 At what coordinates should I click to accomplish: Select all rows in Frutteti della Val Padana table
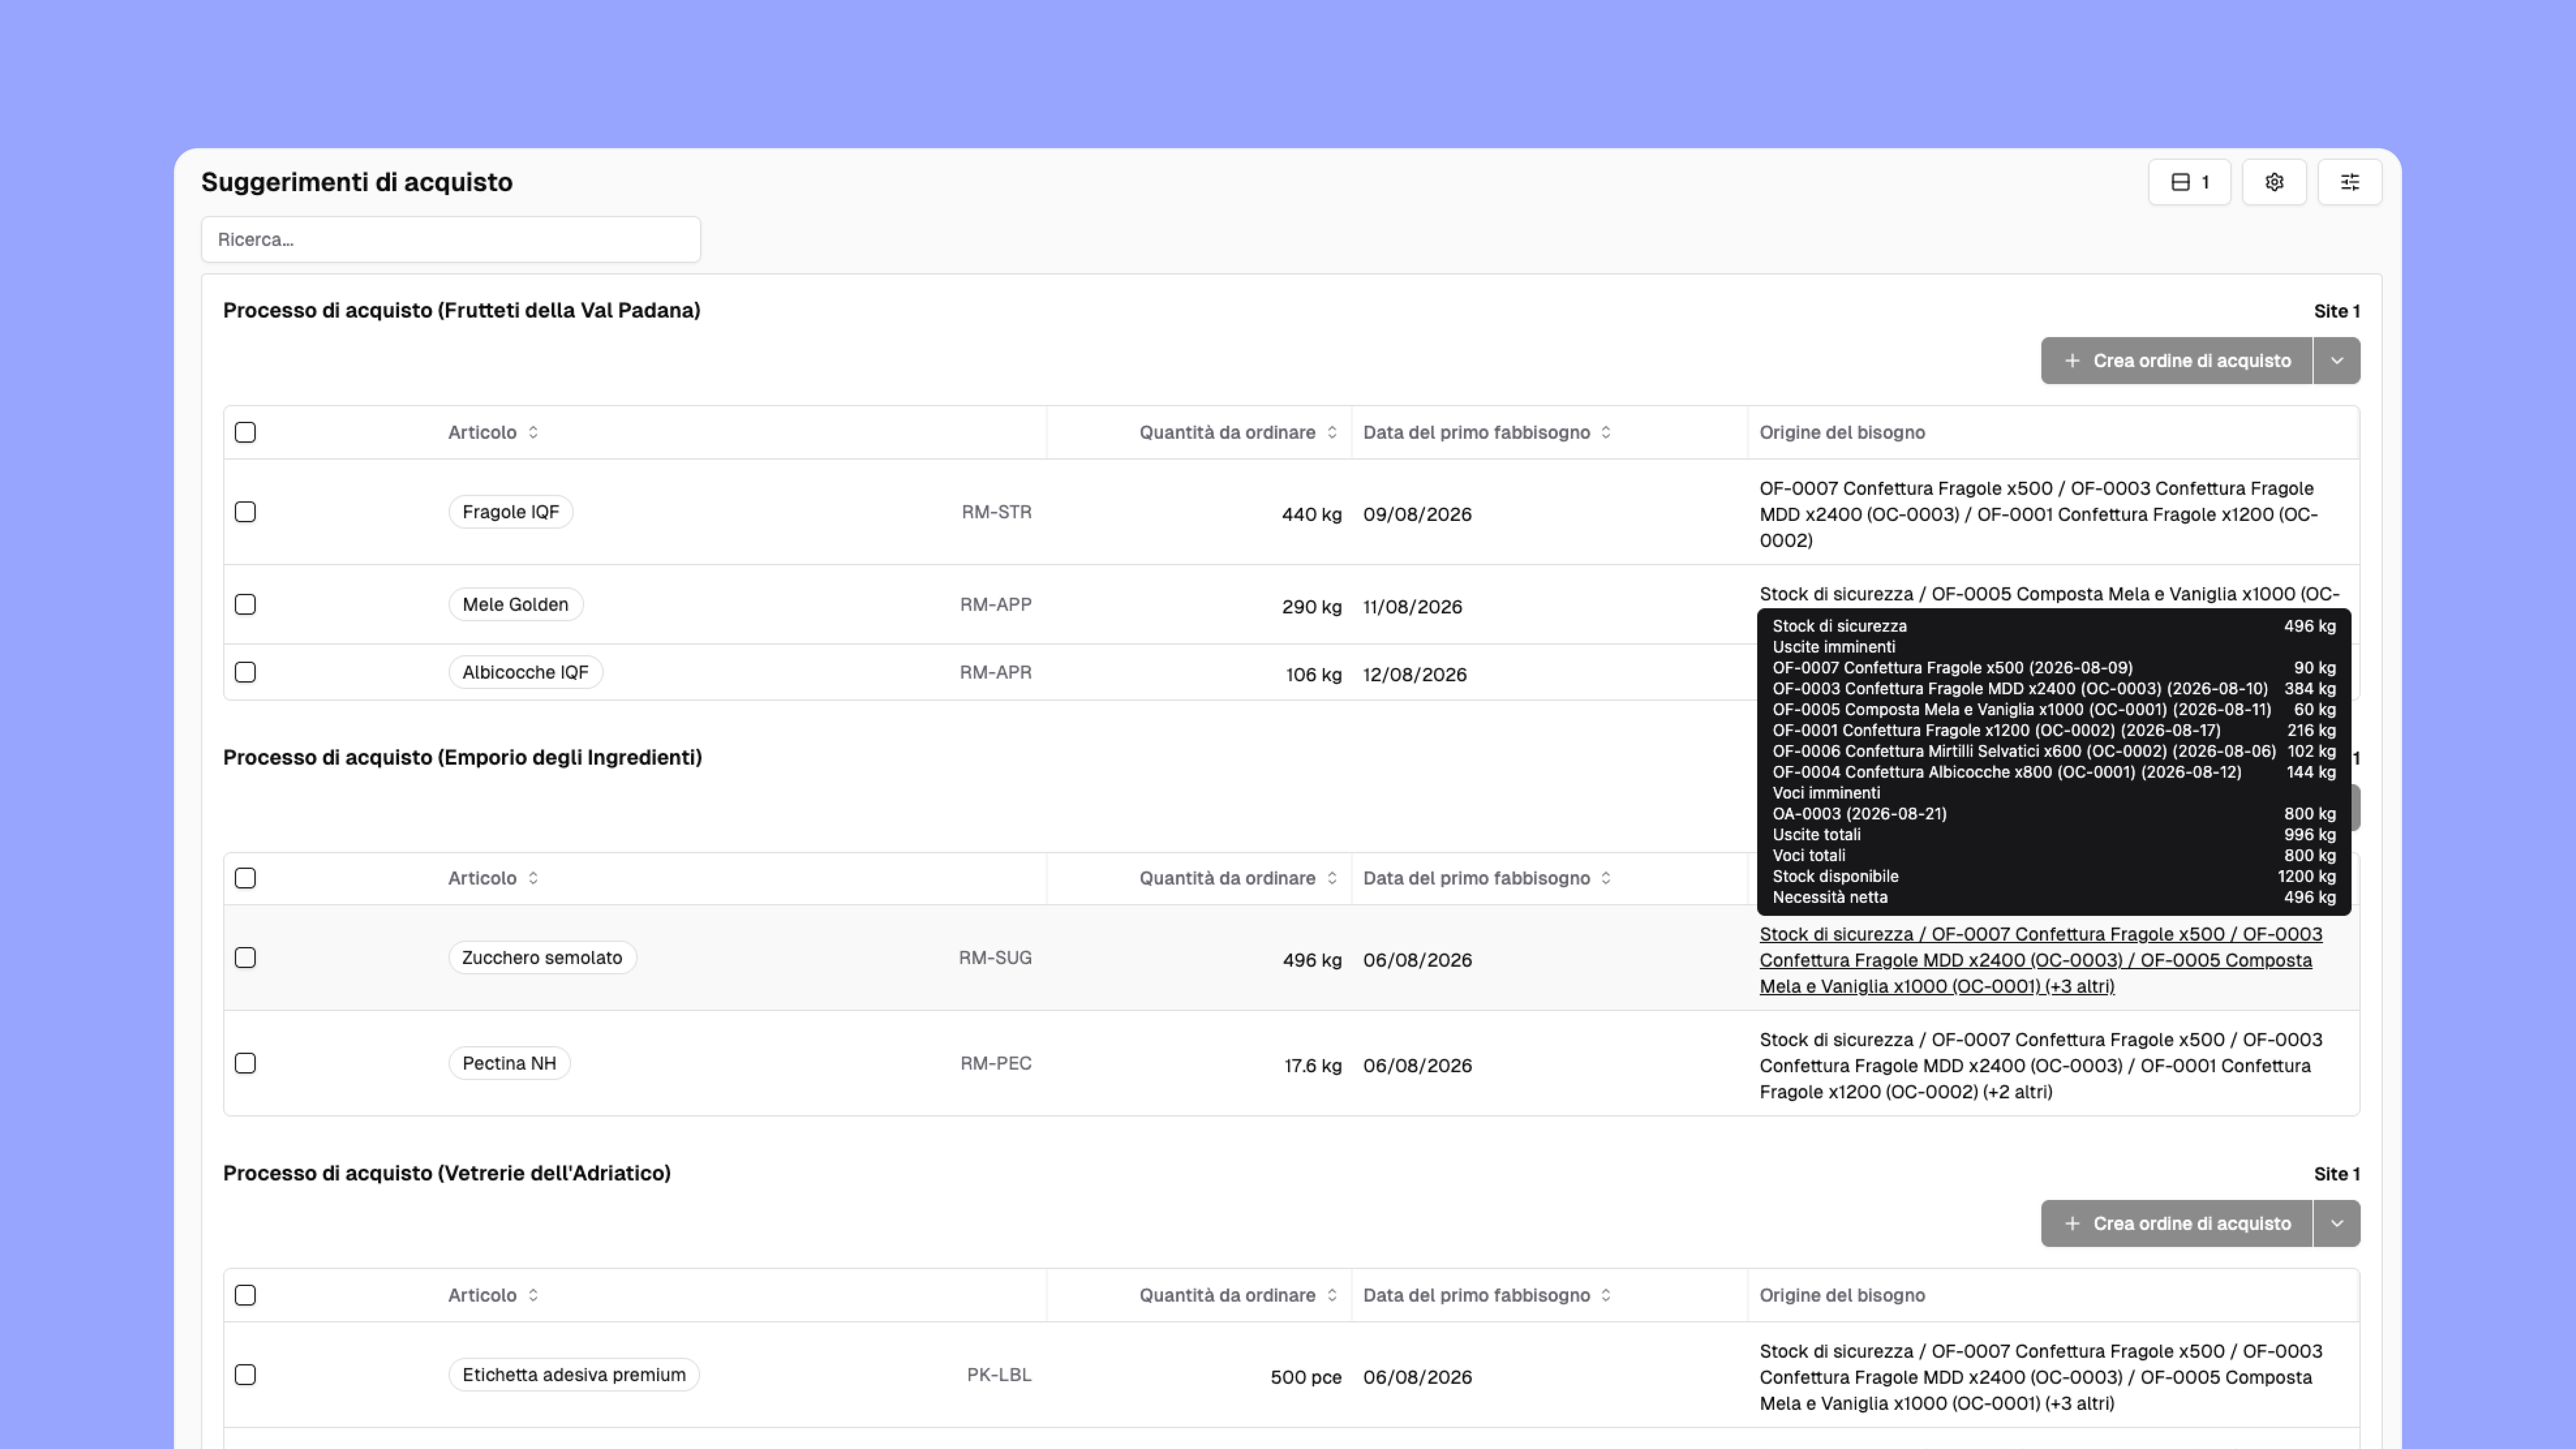[x=245, y=432]
